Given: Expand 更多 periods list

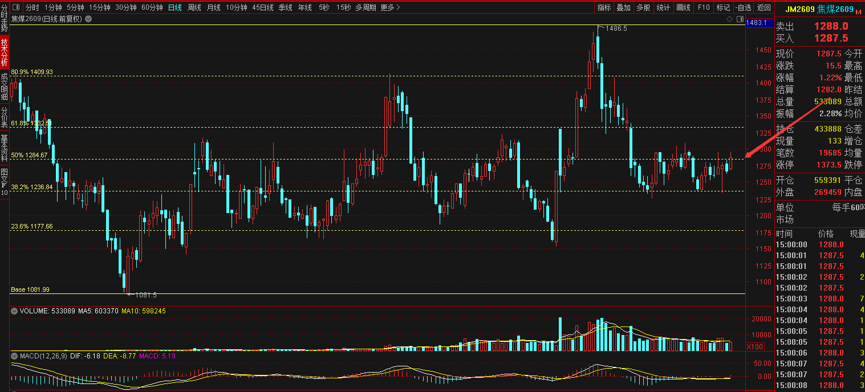Looking at the screenshot, I should pyautogui.click(x=391, y=8).
